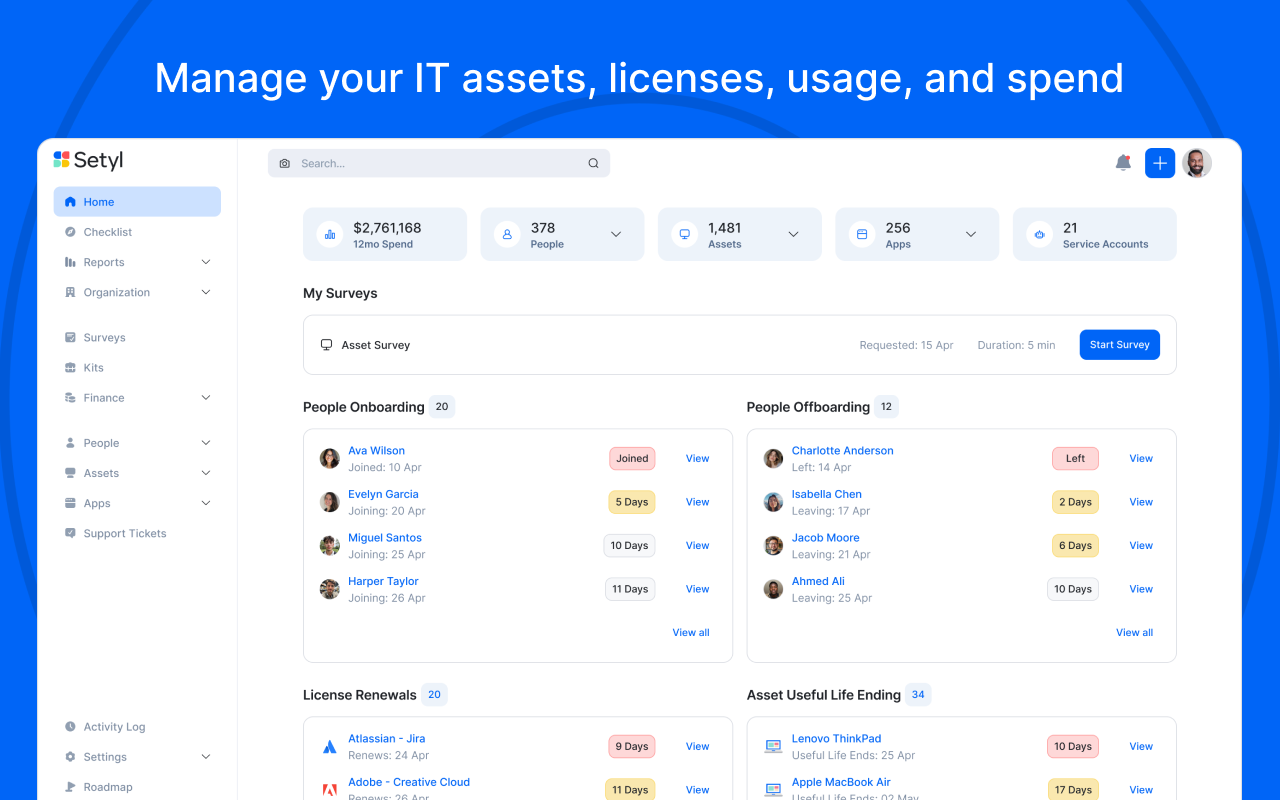View all People Offboarding entries
Viewport: 1280px width, 800px height.
(x=1134, y=632)
